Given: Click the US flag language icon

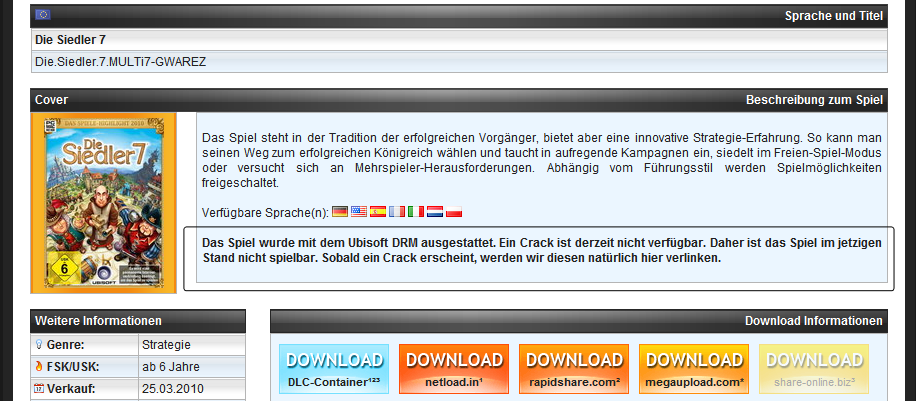Looking at the screenshot, I should [x=359, y=212].
